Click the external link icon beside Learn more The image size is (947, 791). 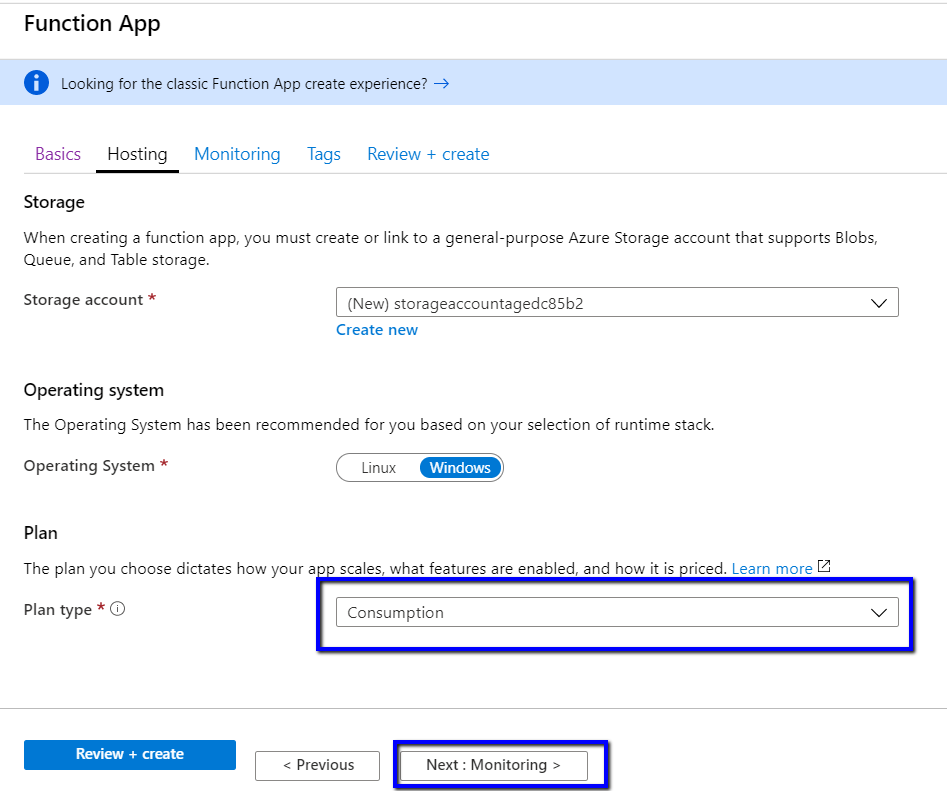pos(824,567)
